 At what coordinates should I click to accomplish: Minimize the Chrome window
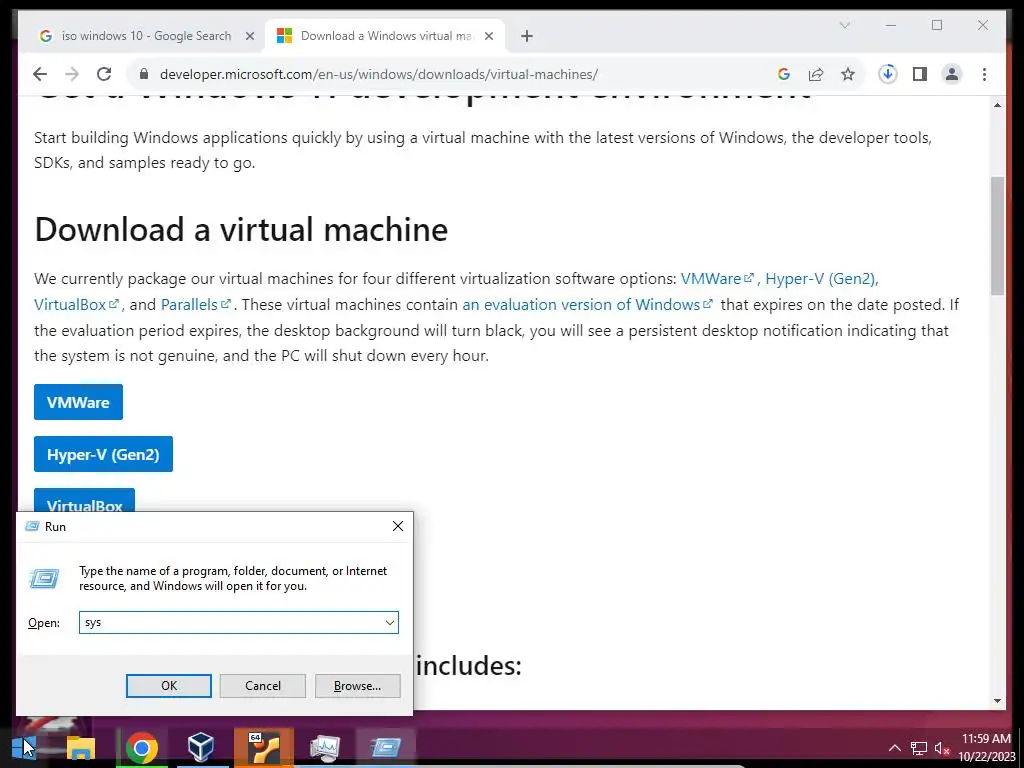point(891,25)
